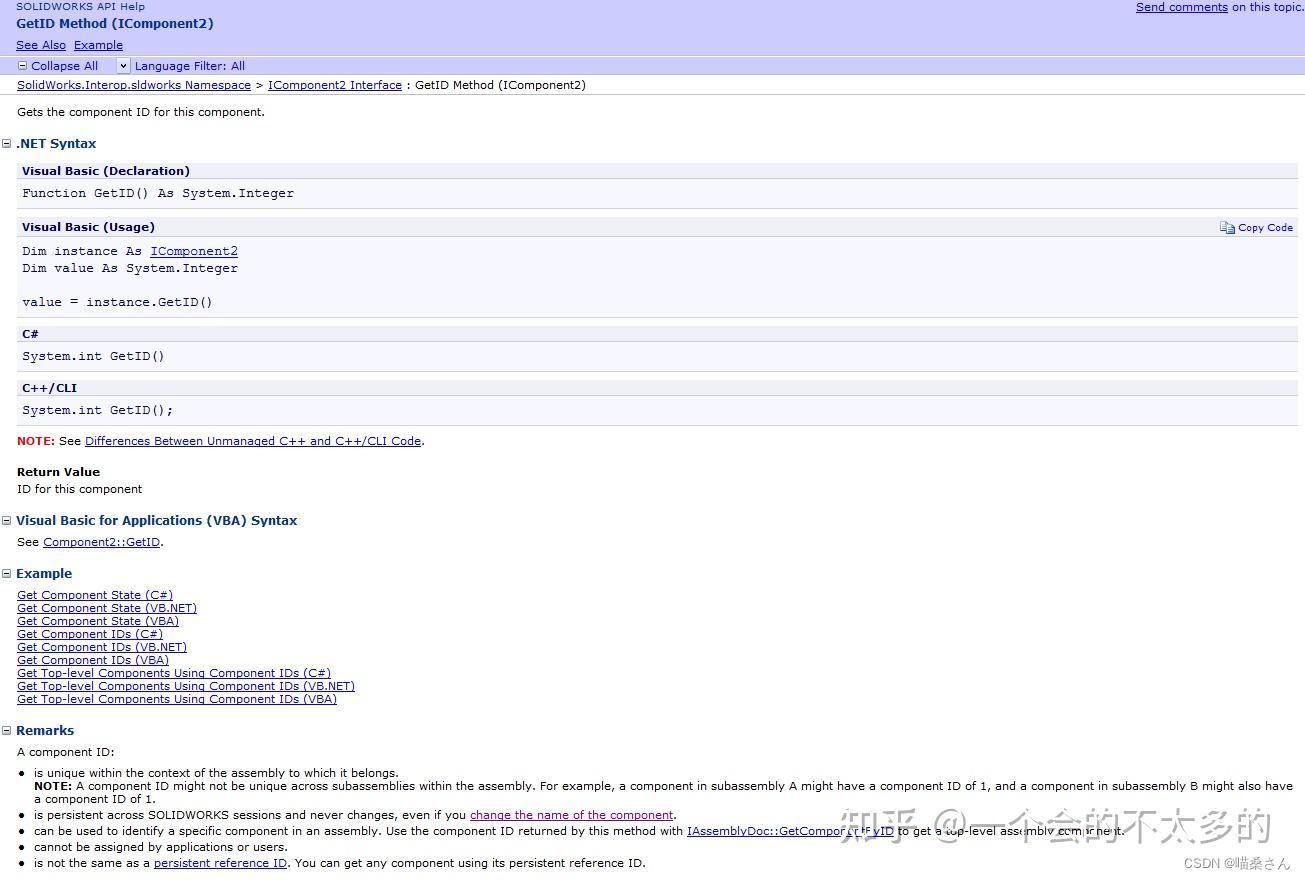This screenshot has height=880, width=1305.
Task: Collapse the Remarks section
Action: click(x=7, y=731)
